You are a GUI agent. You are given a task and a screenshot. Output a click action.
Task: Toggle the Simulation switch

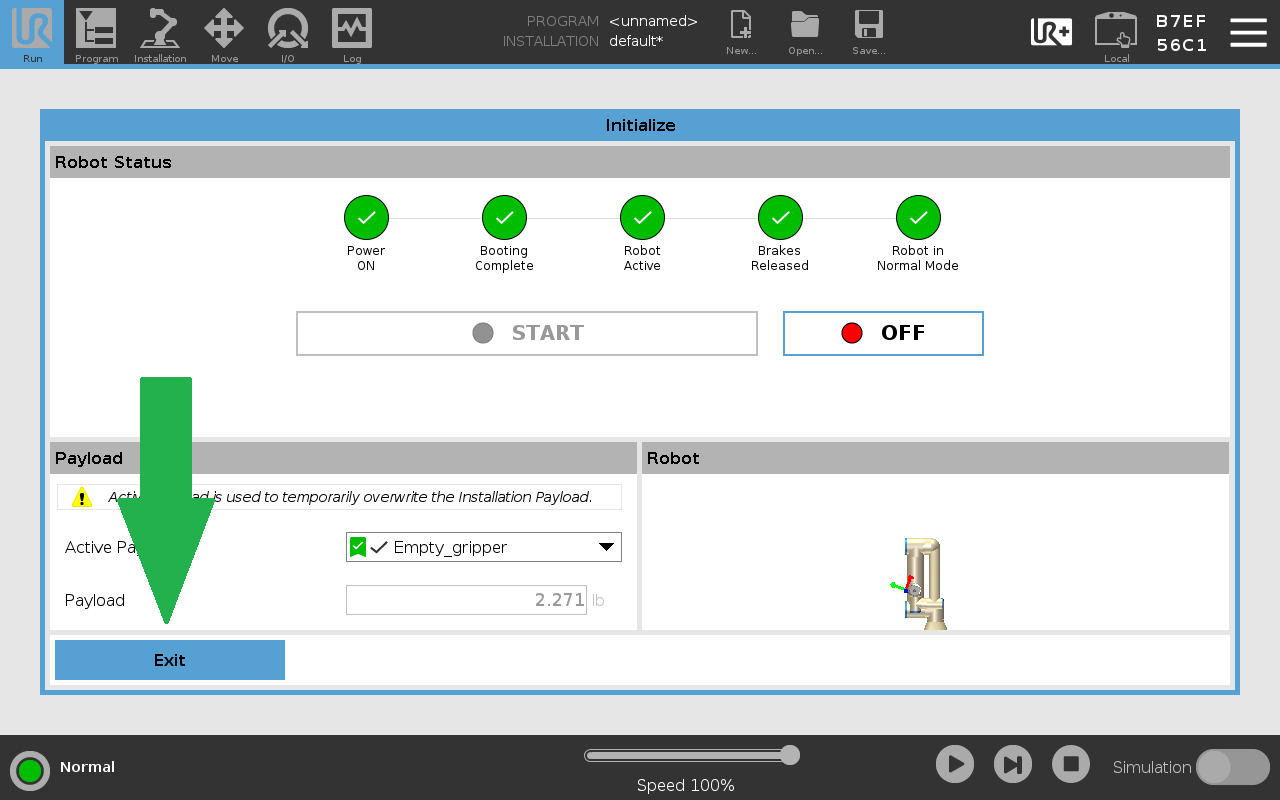coord(1233,767)
